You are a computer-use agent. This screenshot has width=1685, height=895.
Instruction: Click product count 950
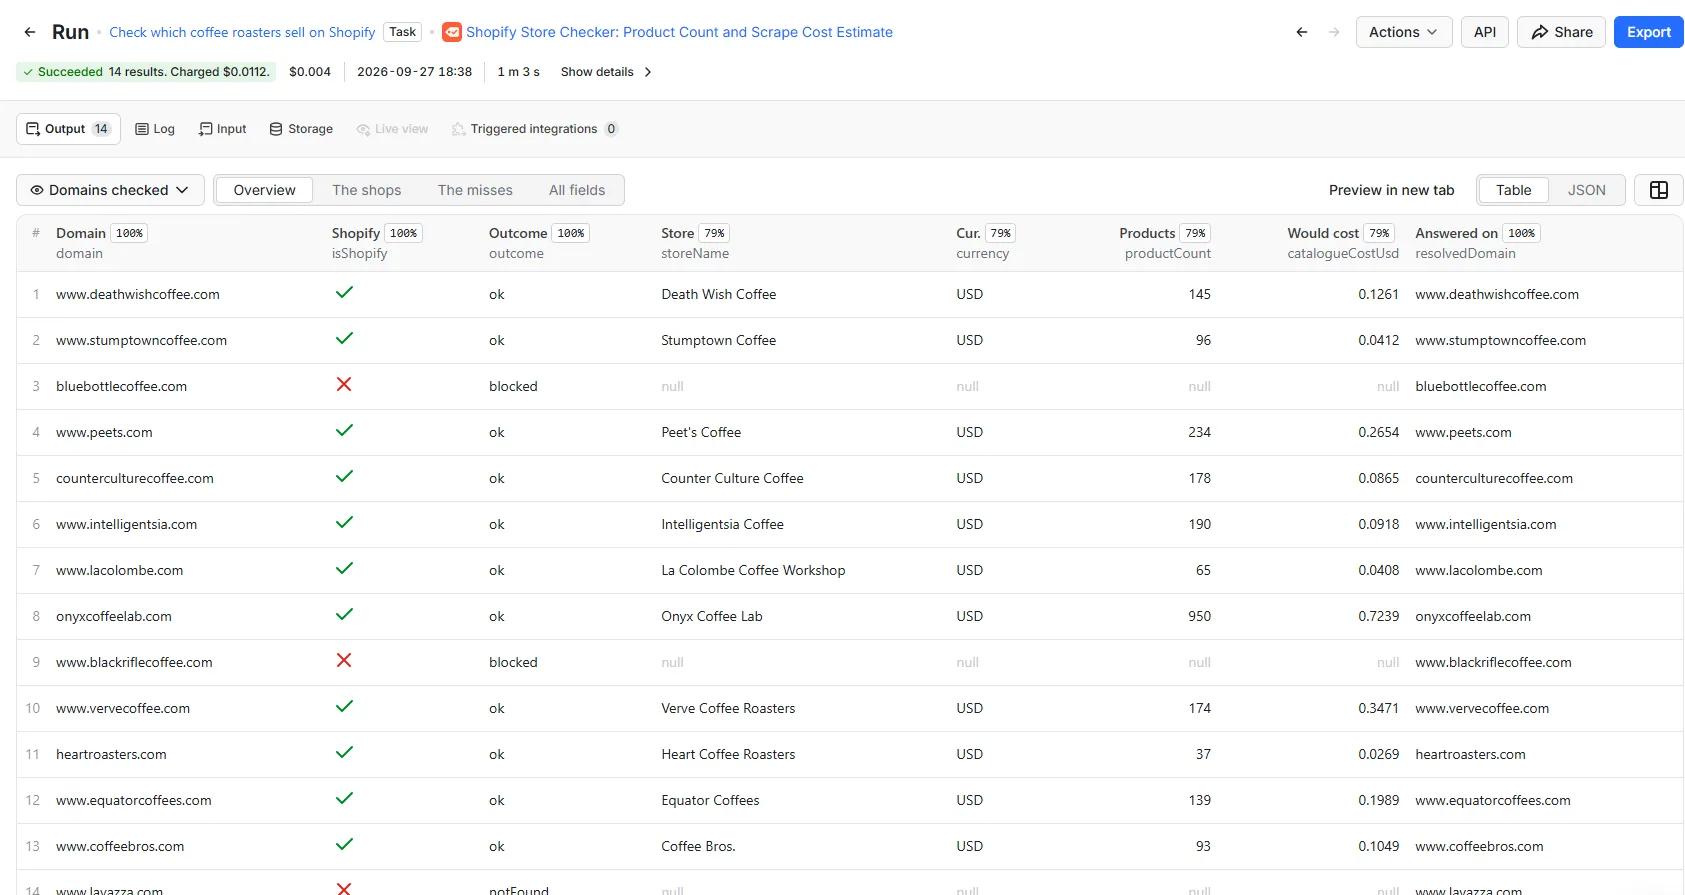(1199, 616)
